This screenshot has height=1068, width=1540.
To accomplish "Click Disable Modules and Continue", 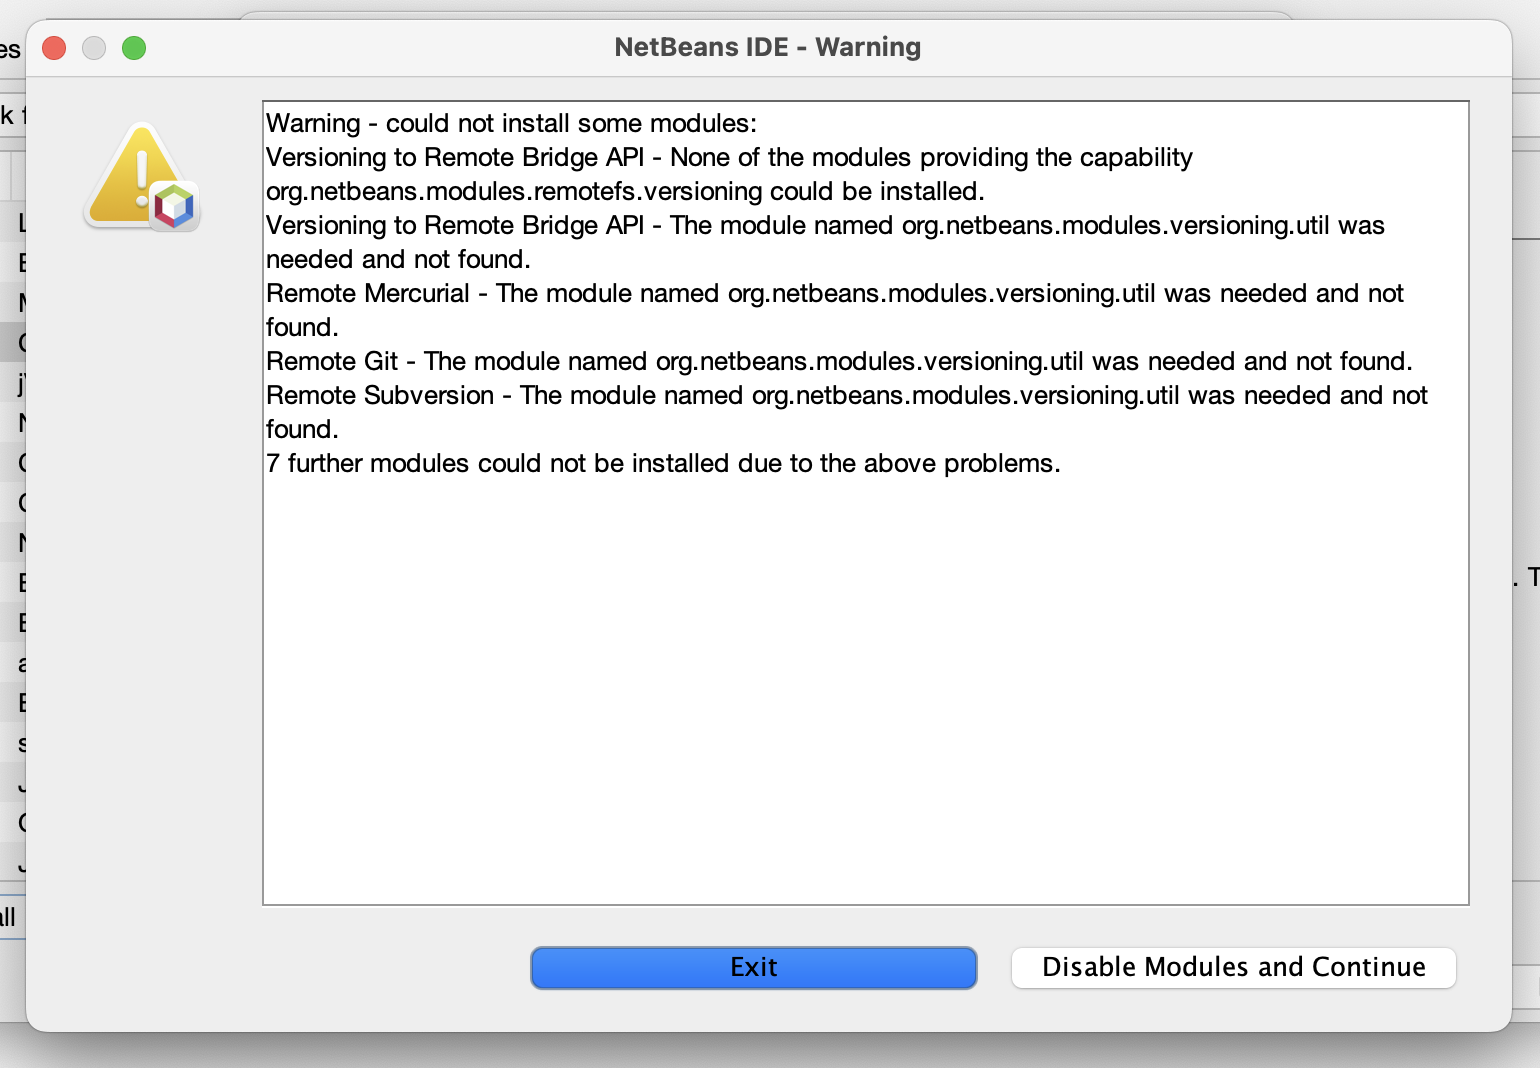I will 1233,967.
